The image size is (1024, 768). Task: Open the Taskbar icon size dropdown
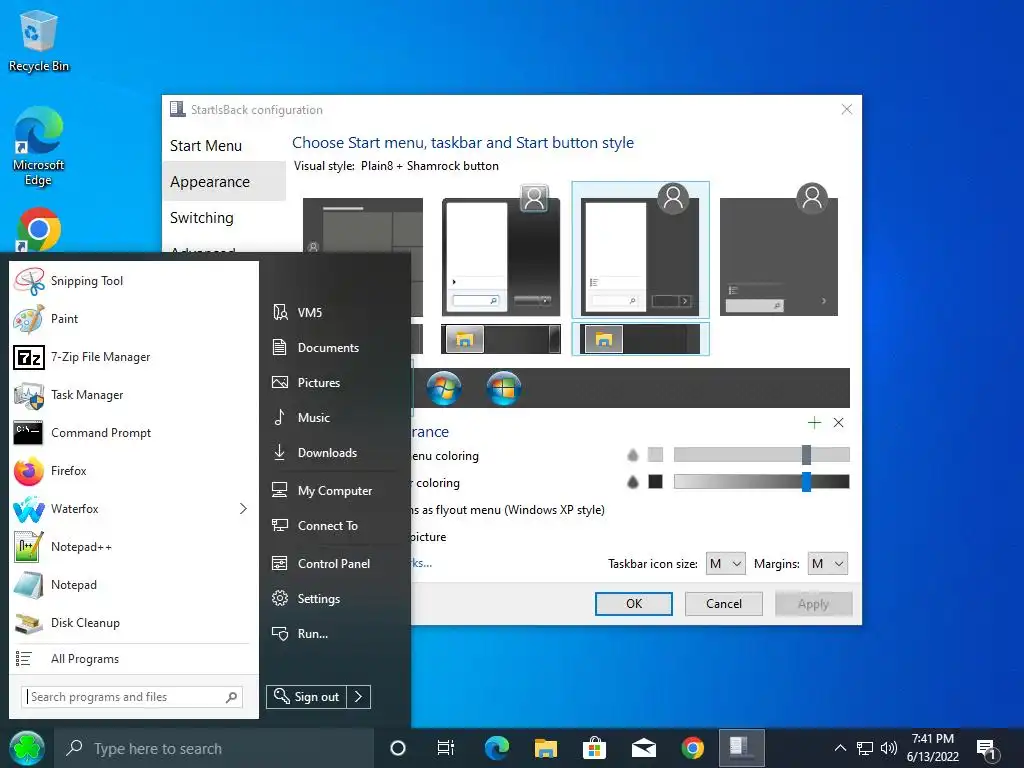coord(726,564)
